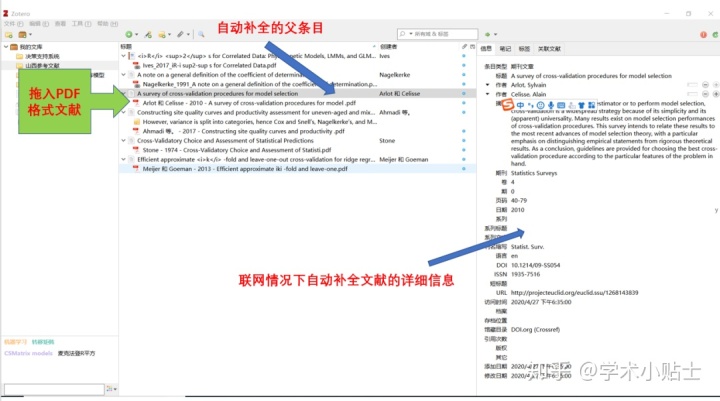
Task: Open Advanced Search magnifier icon
Action: click(201, 34)
